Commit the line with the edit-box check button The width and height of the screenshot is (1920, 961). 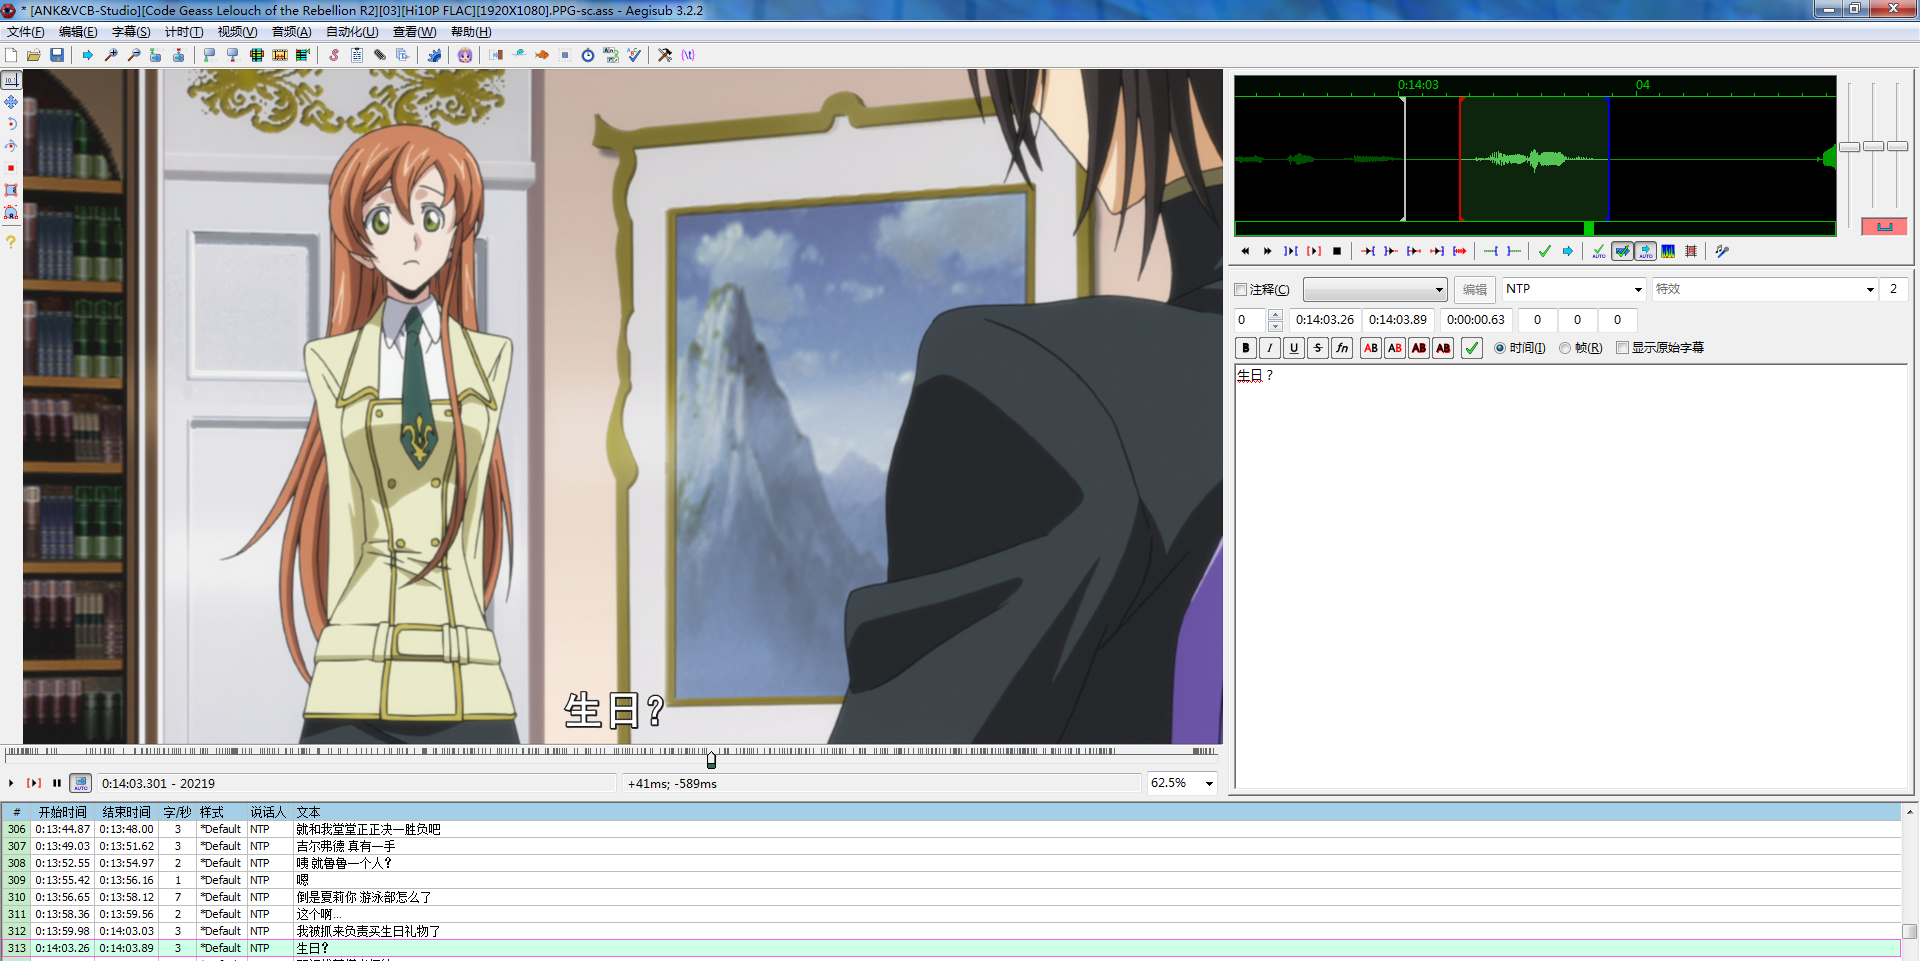point(1472,348)
